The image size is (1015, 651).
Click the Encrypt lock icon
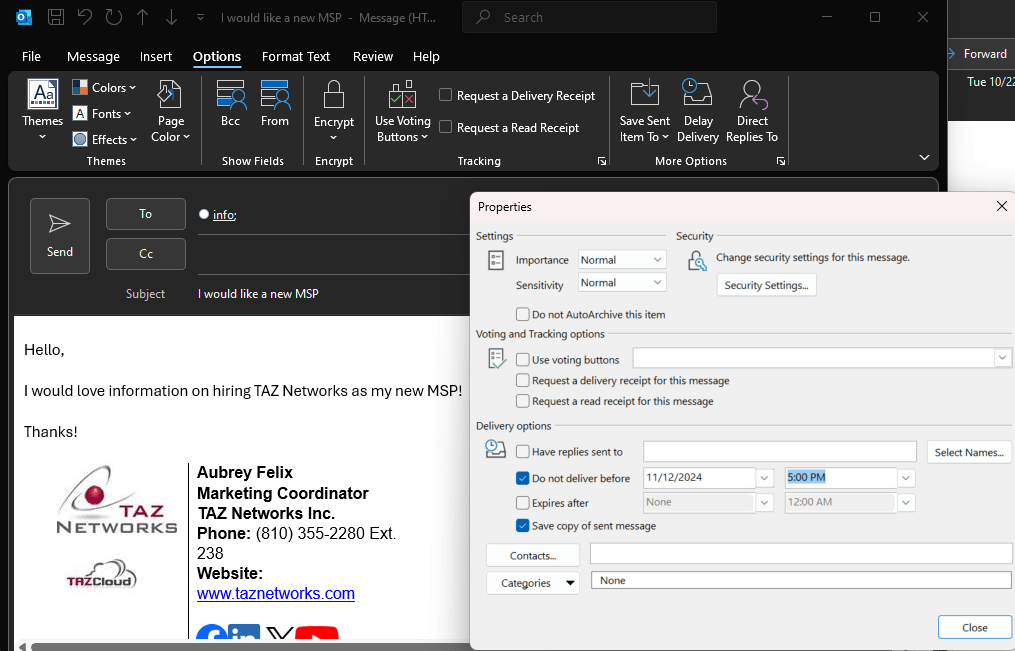[x=334, y=95]
